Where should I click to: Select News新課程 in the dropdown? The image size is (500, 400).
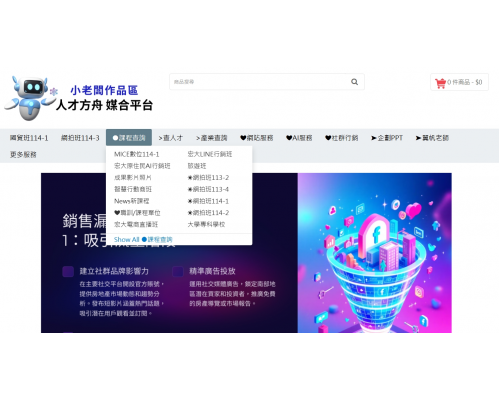[132, 201]
